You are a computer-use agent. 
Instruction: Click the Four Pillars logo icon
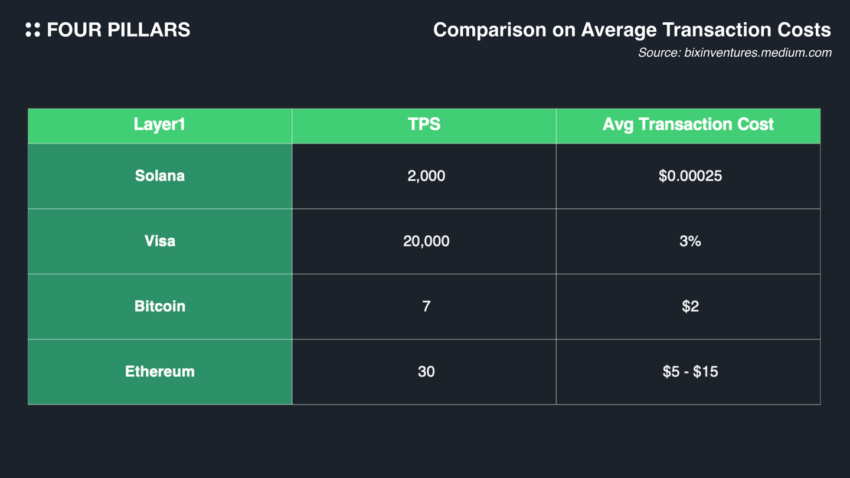[x=33, y=30]
